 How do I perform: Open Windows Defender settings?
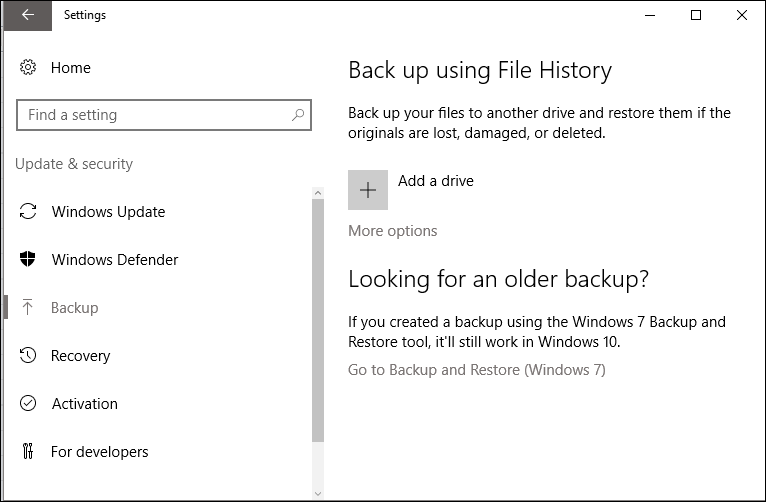tap(115, 260)
